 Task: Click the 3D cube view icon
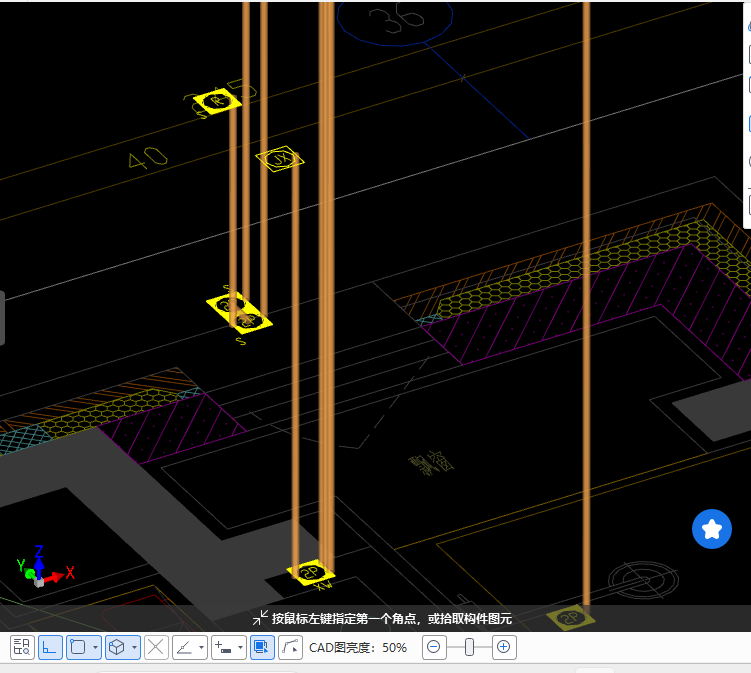(116, 647)
